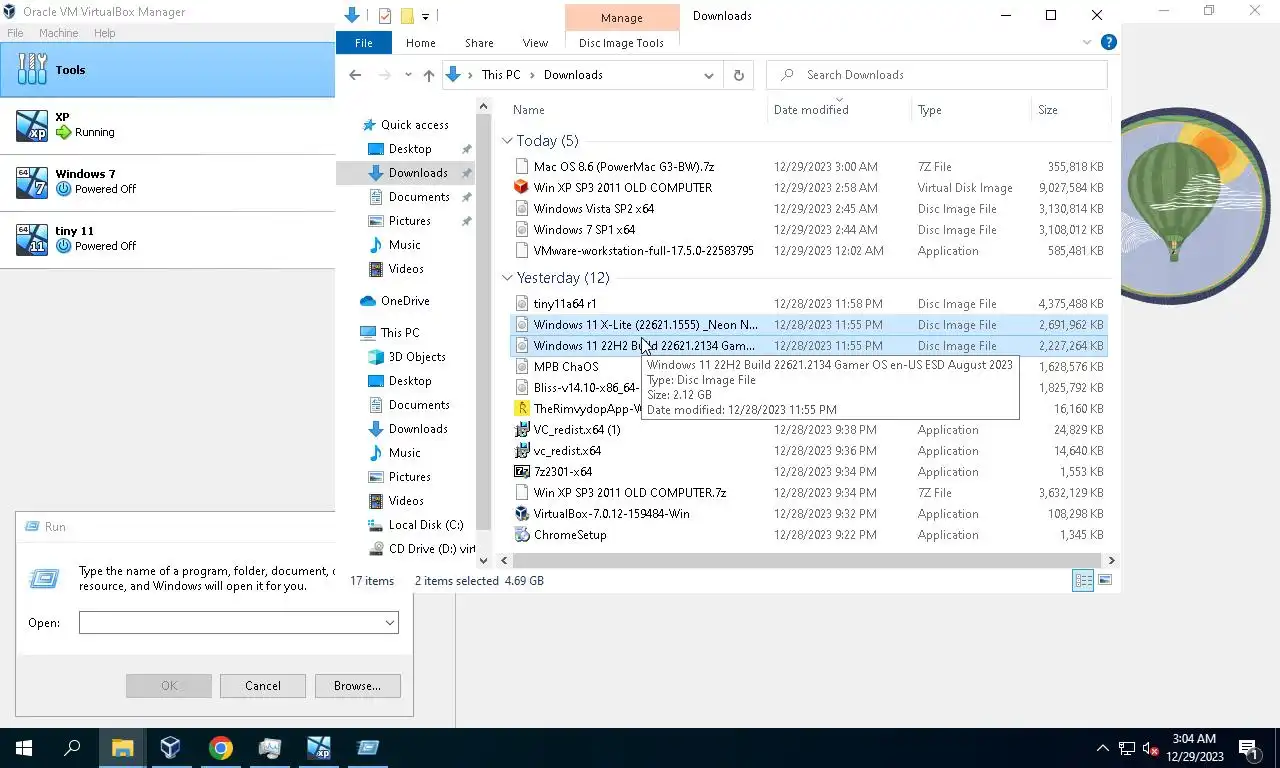Open VirtualBox Machine menu
The width and height of the screenshot is (1280, 768).
[59, 33]
